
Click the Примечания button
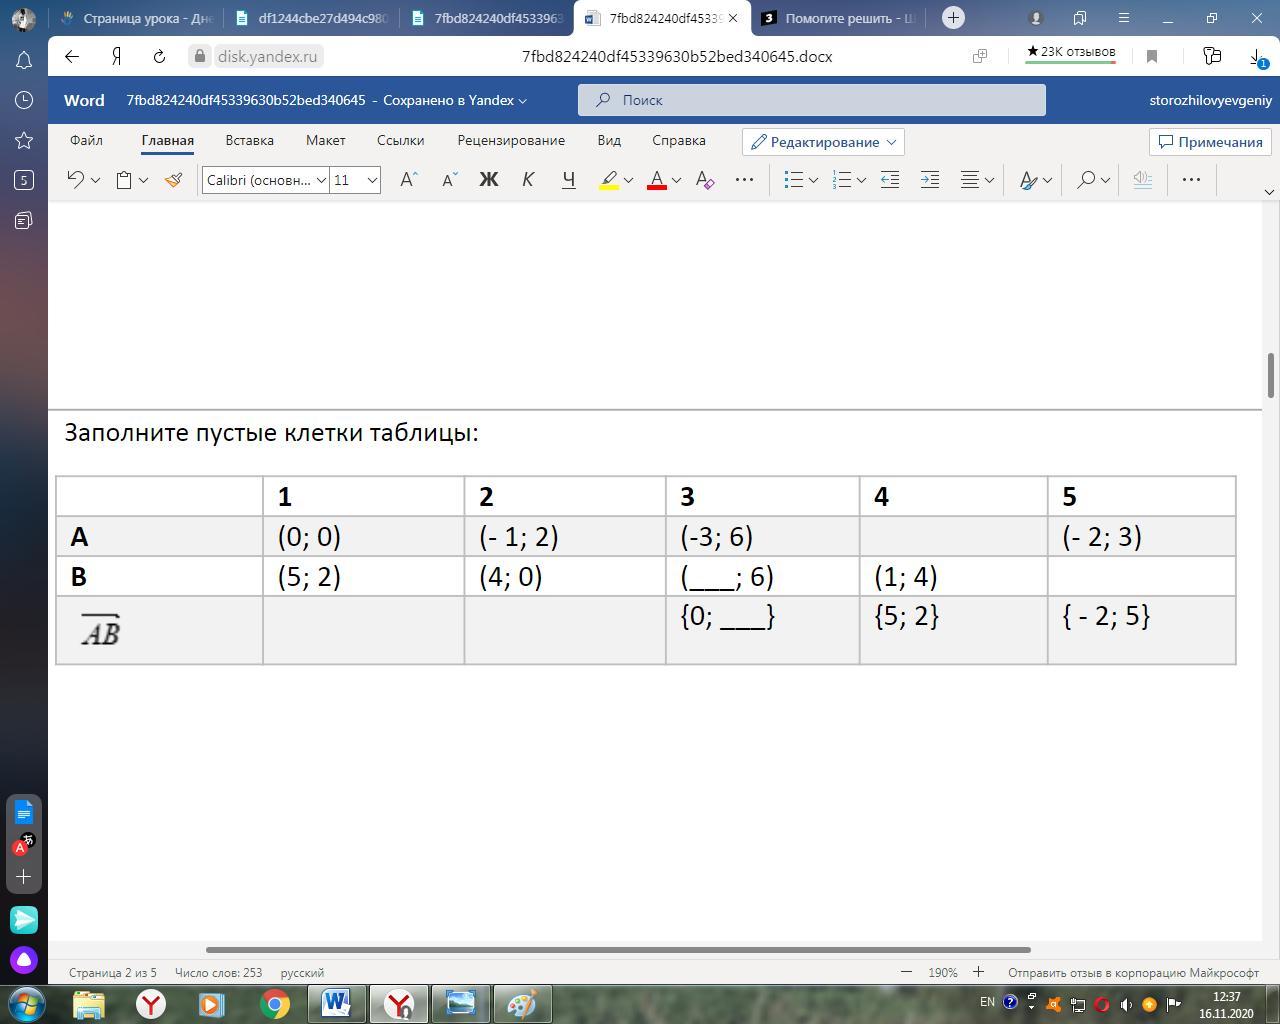click(1210, 142)
